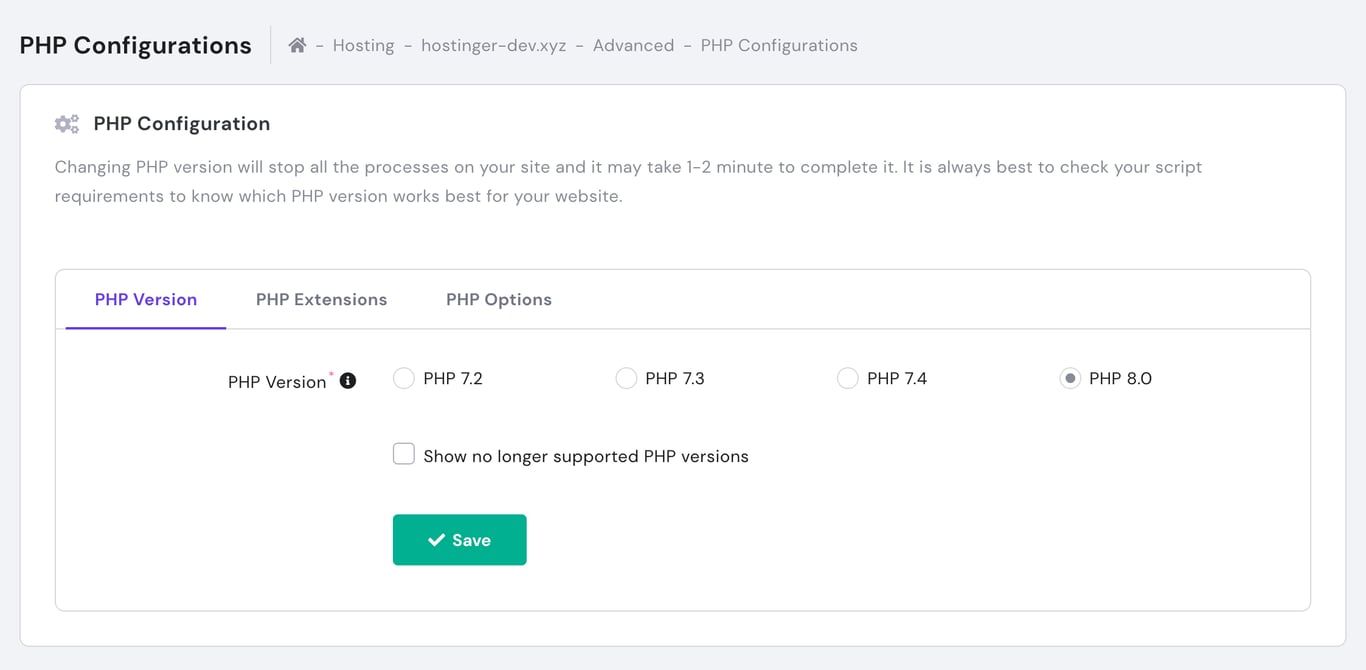Switch to the PHP Options tab
Image resolution: width=1366 pixels, height=670 pixels.
coord(499,299)
